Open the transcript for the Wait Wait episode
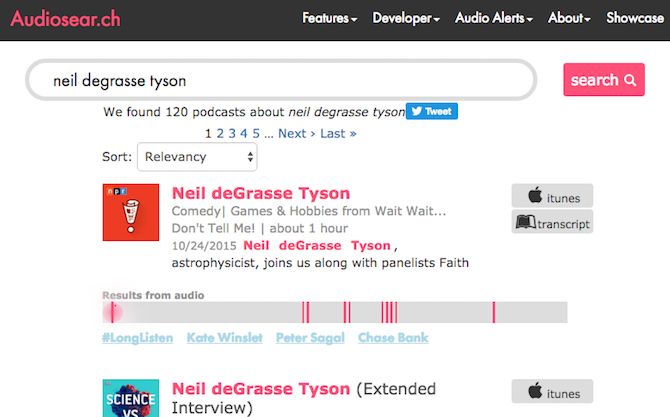 pos(552,221)
